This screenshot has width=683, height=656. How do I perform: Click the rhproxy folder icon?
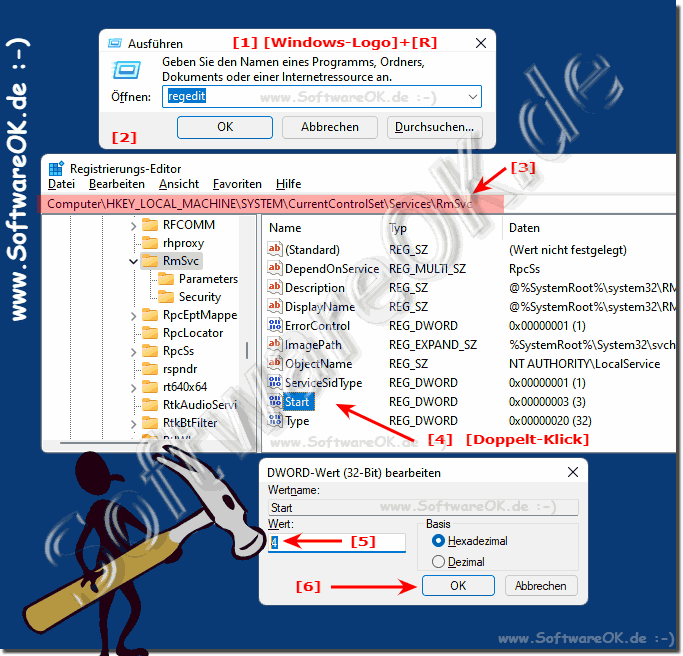coord(150,243)
